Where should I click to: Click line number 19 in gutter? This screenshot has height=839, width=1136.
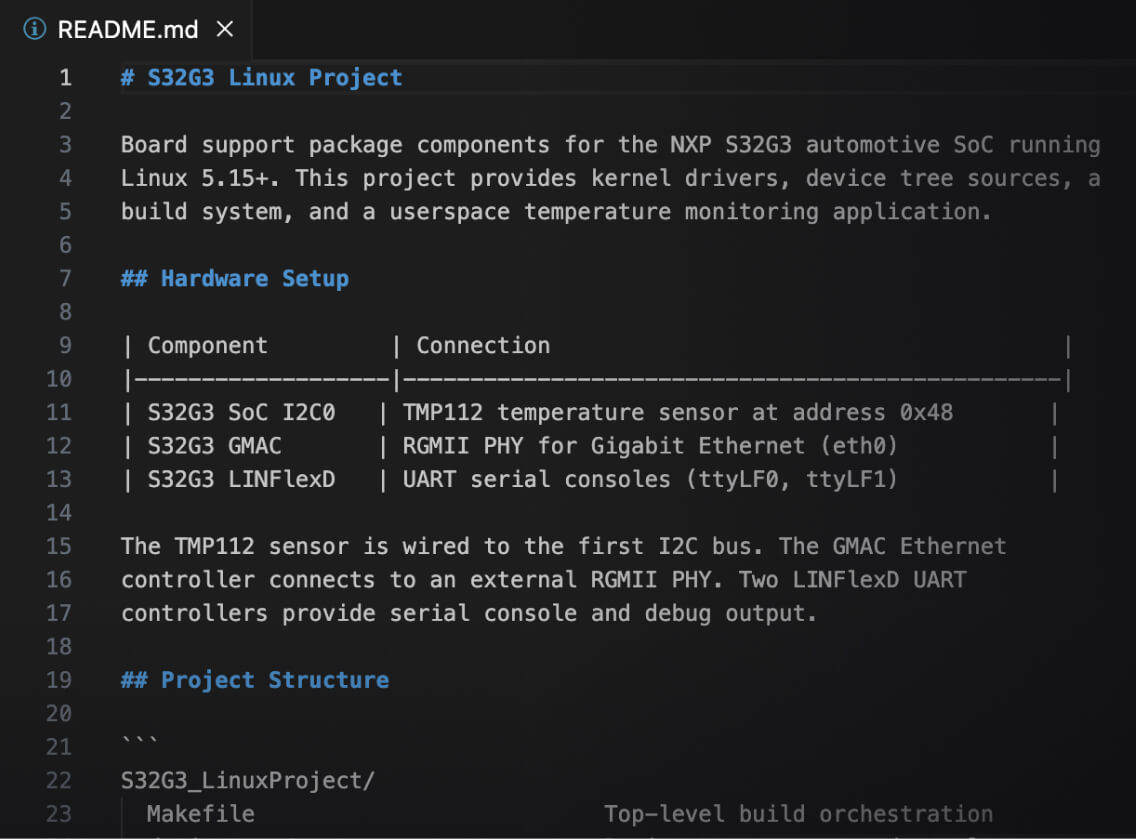click(59, 680)
